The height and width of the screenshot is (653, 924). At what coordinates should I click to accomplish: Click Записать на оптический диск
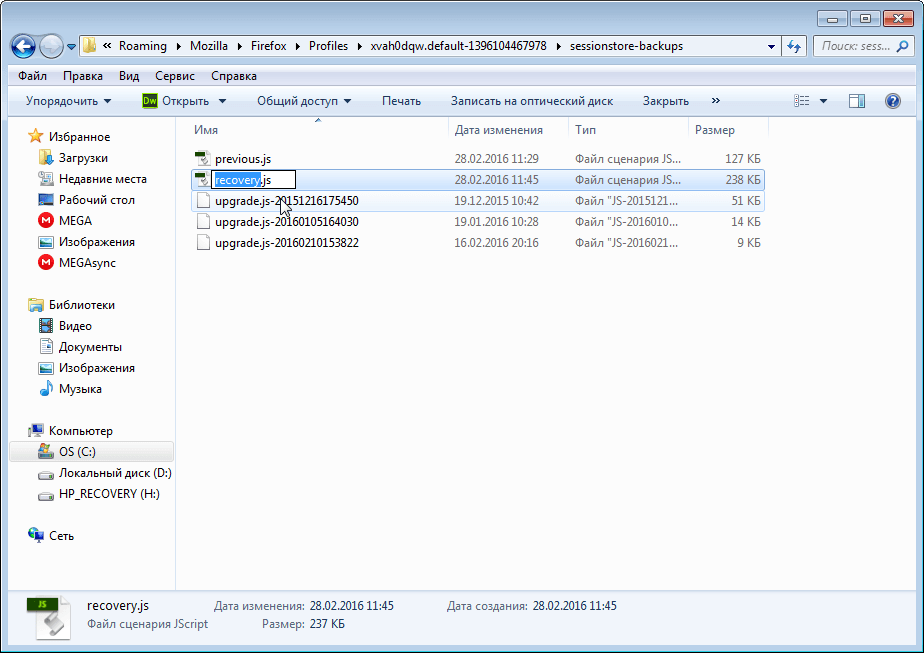tap(531, 101)
